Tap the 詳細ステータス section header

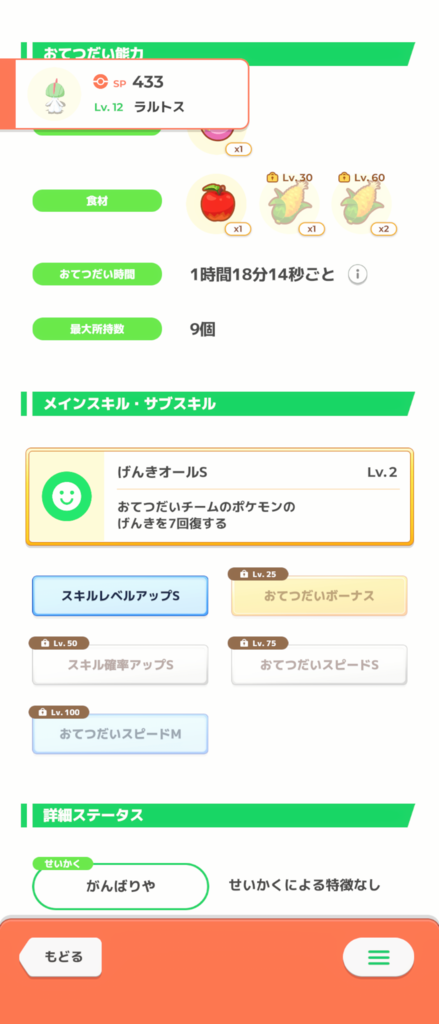218,816
